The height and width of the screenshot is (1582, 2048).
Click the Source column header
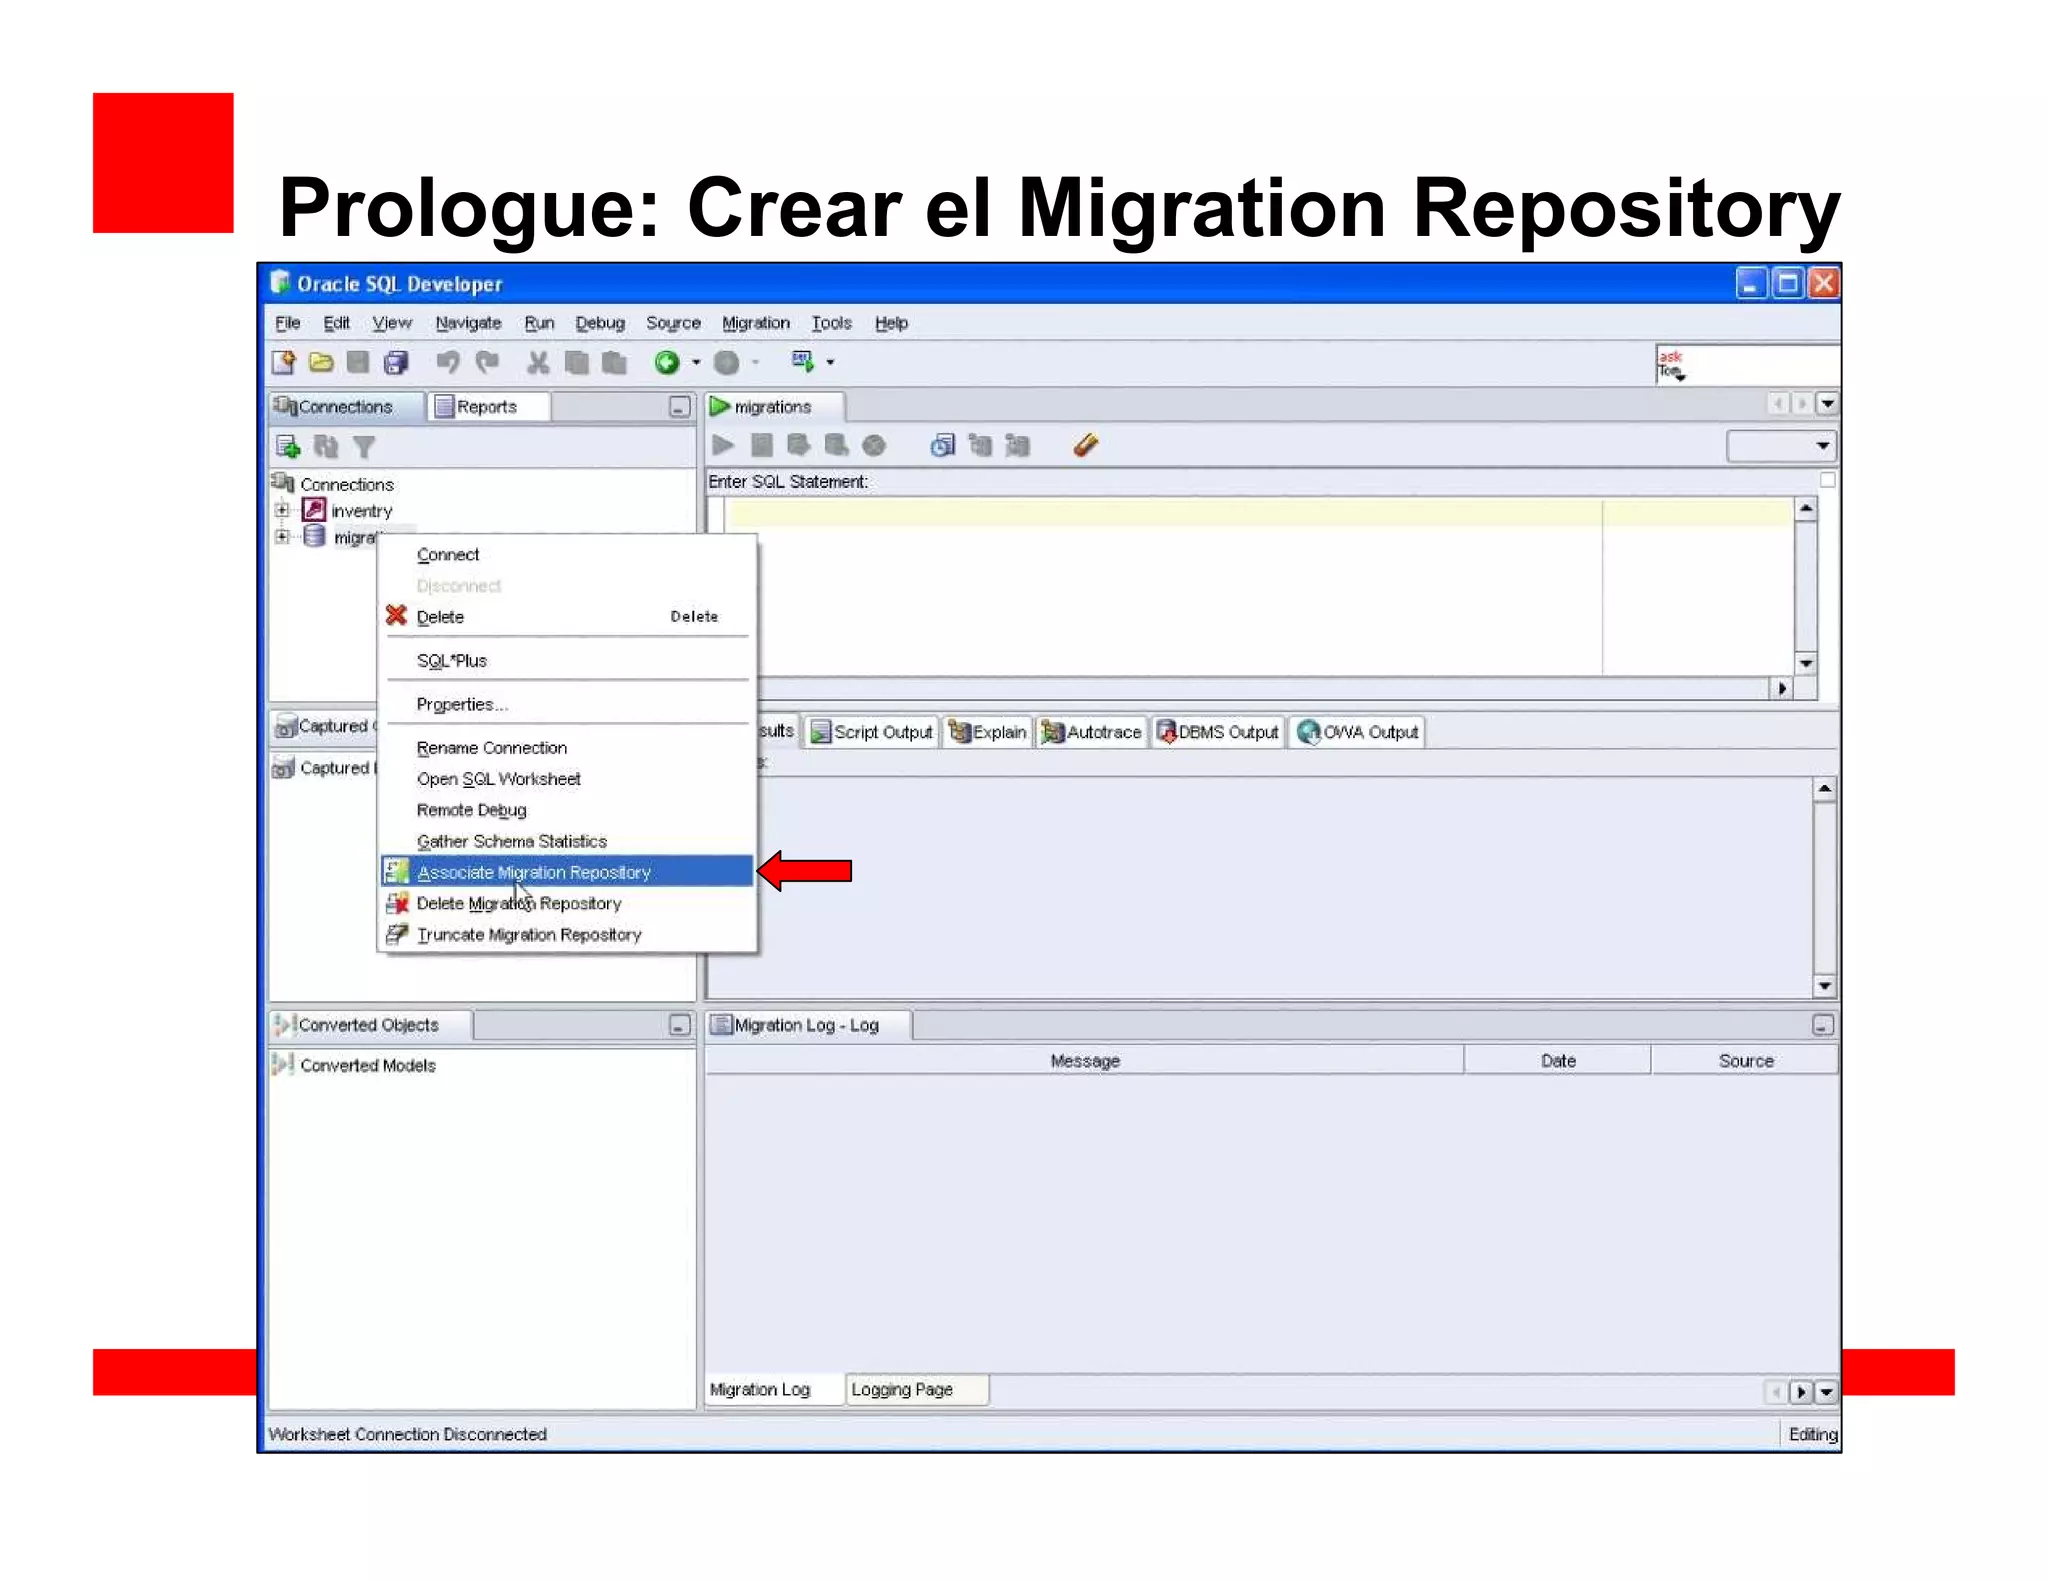point(1746,1061)
